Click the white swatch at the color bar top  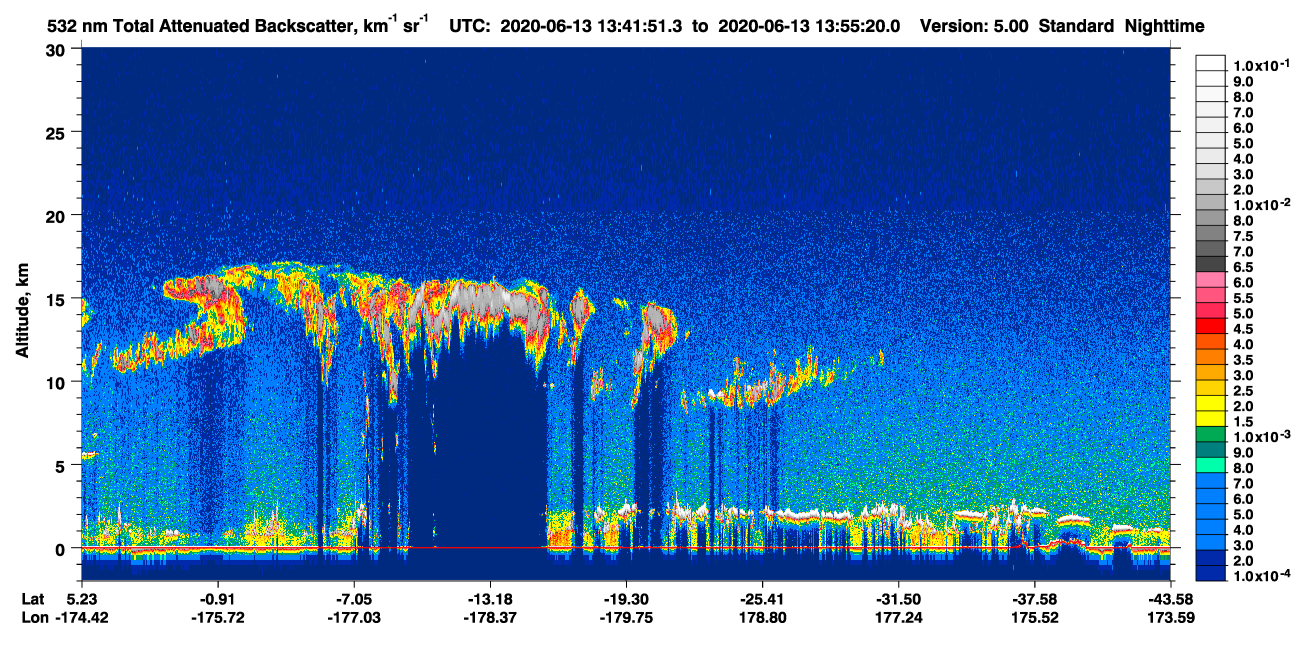click(1210, 62)
